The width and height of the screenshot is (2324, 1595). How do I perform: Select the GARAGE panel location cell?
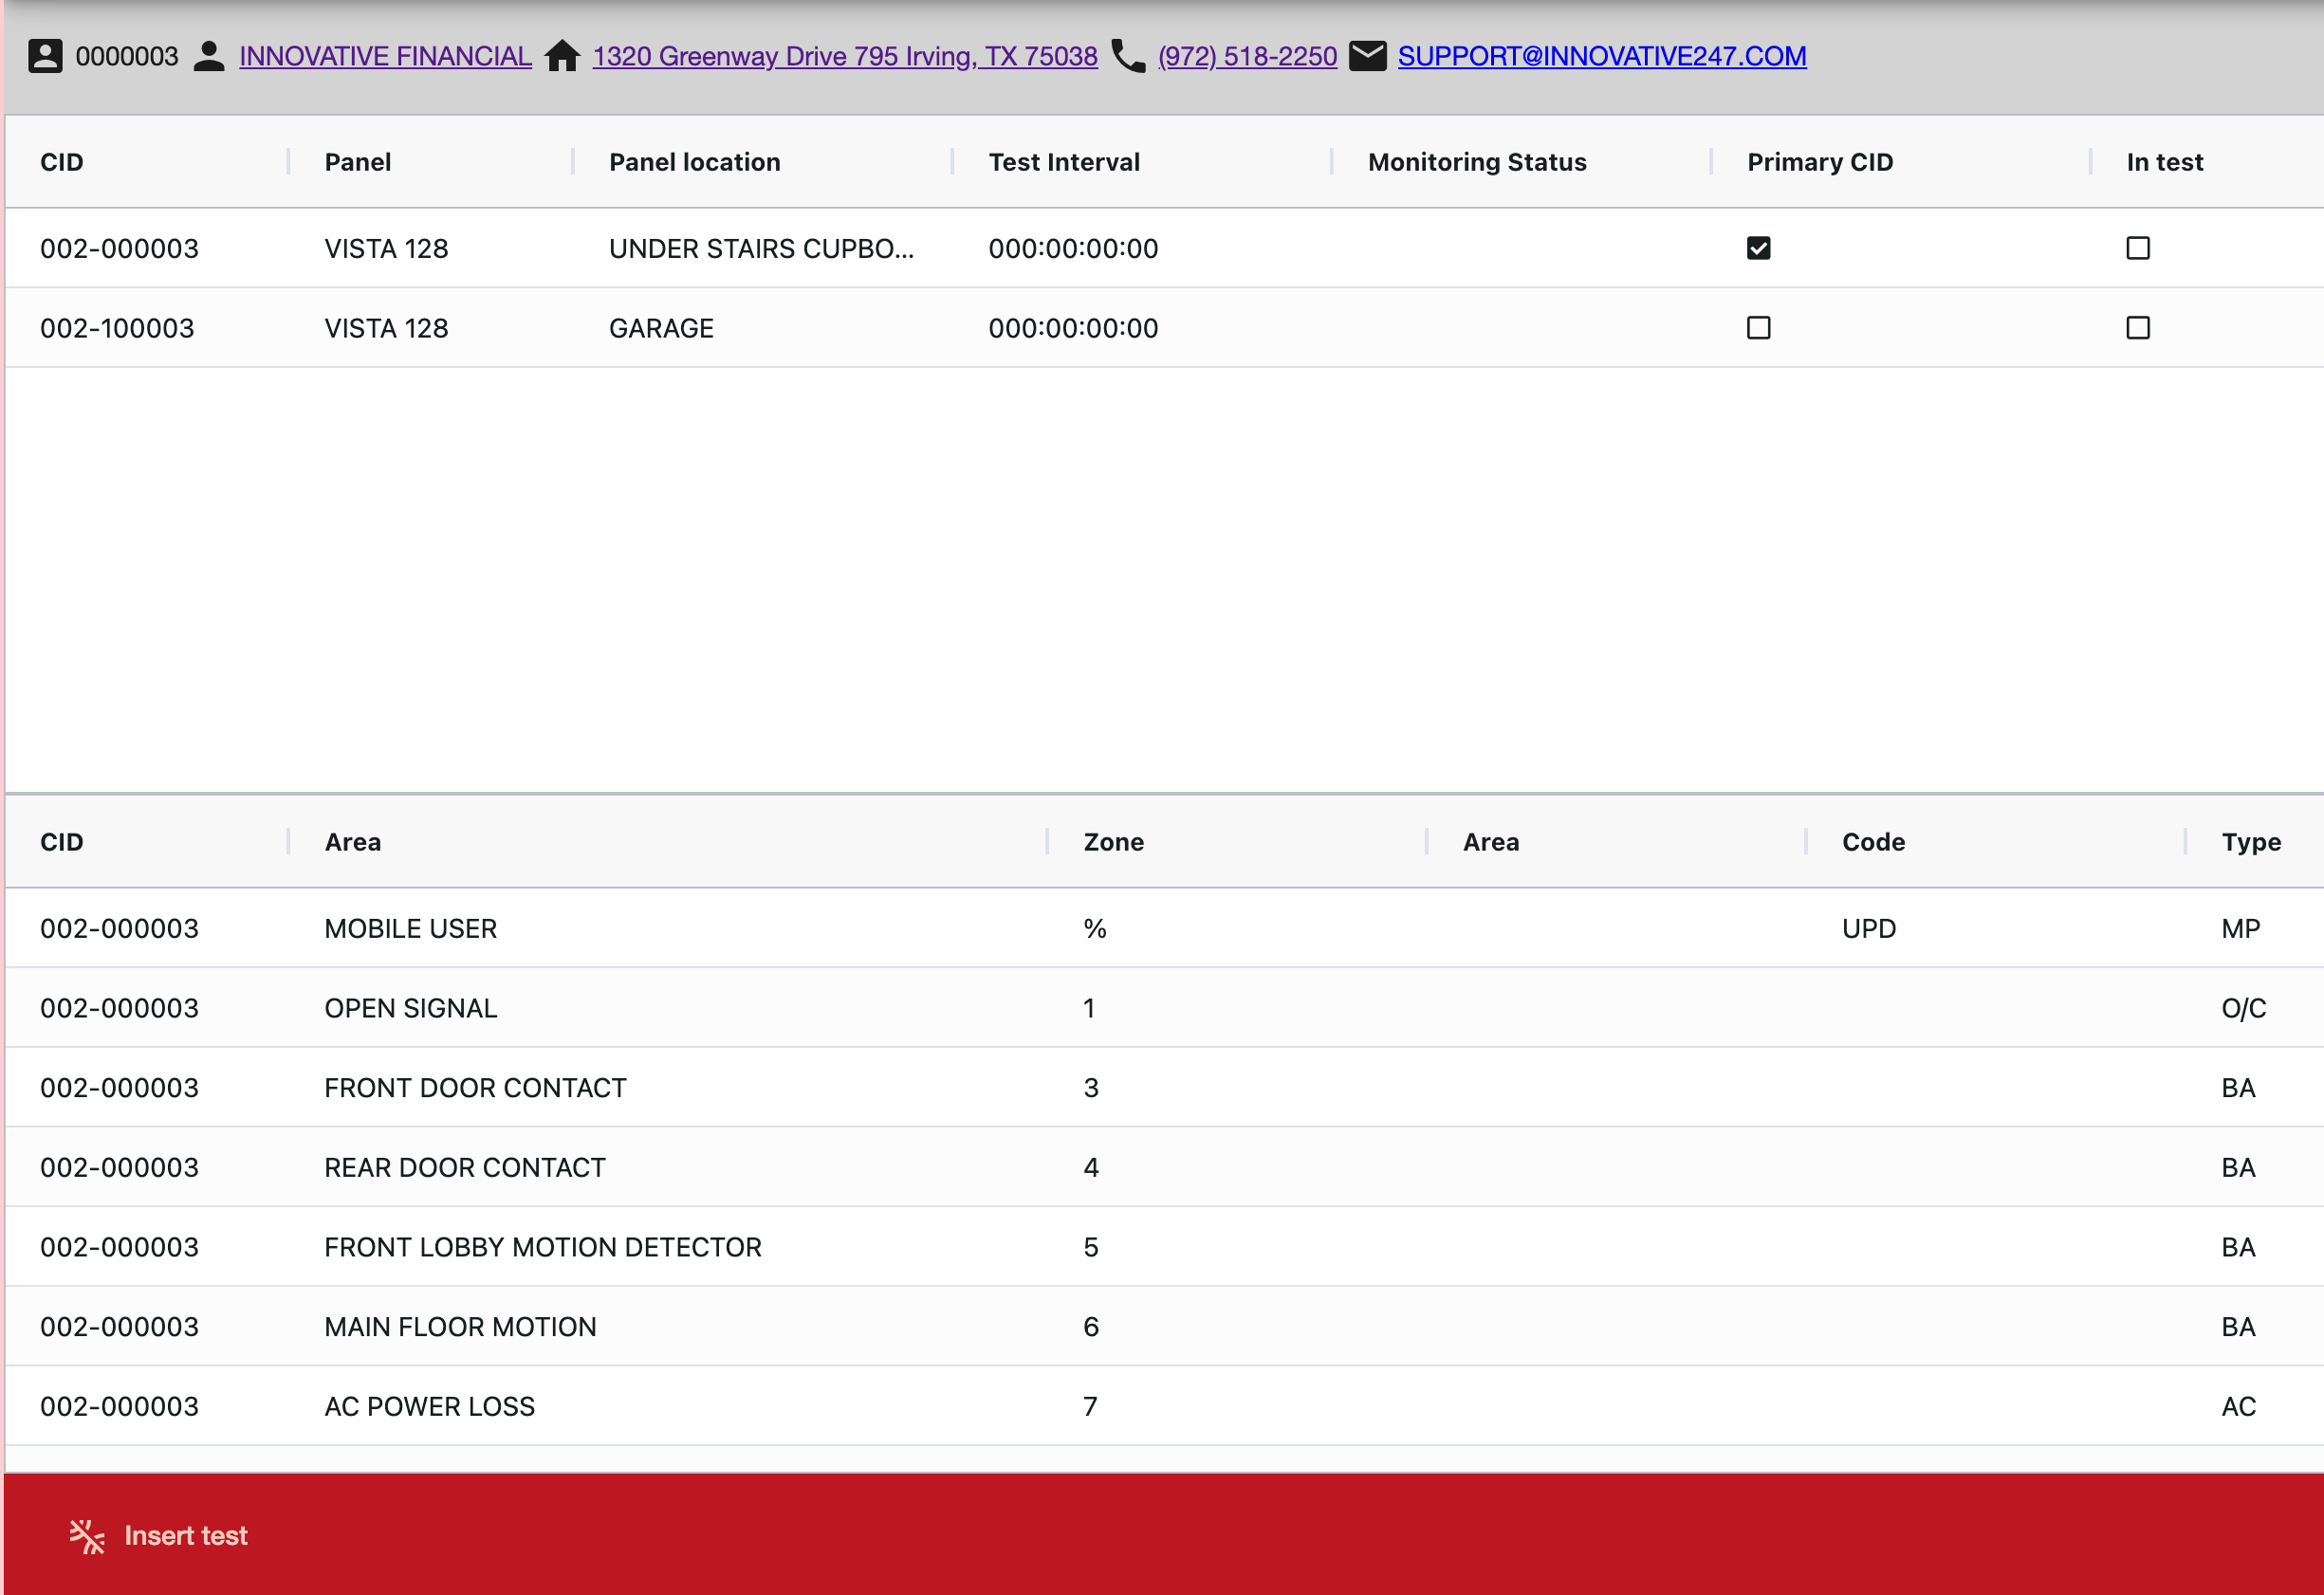[661, 328]
